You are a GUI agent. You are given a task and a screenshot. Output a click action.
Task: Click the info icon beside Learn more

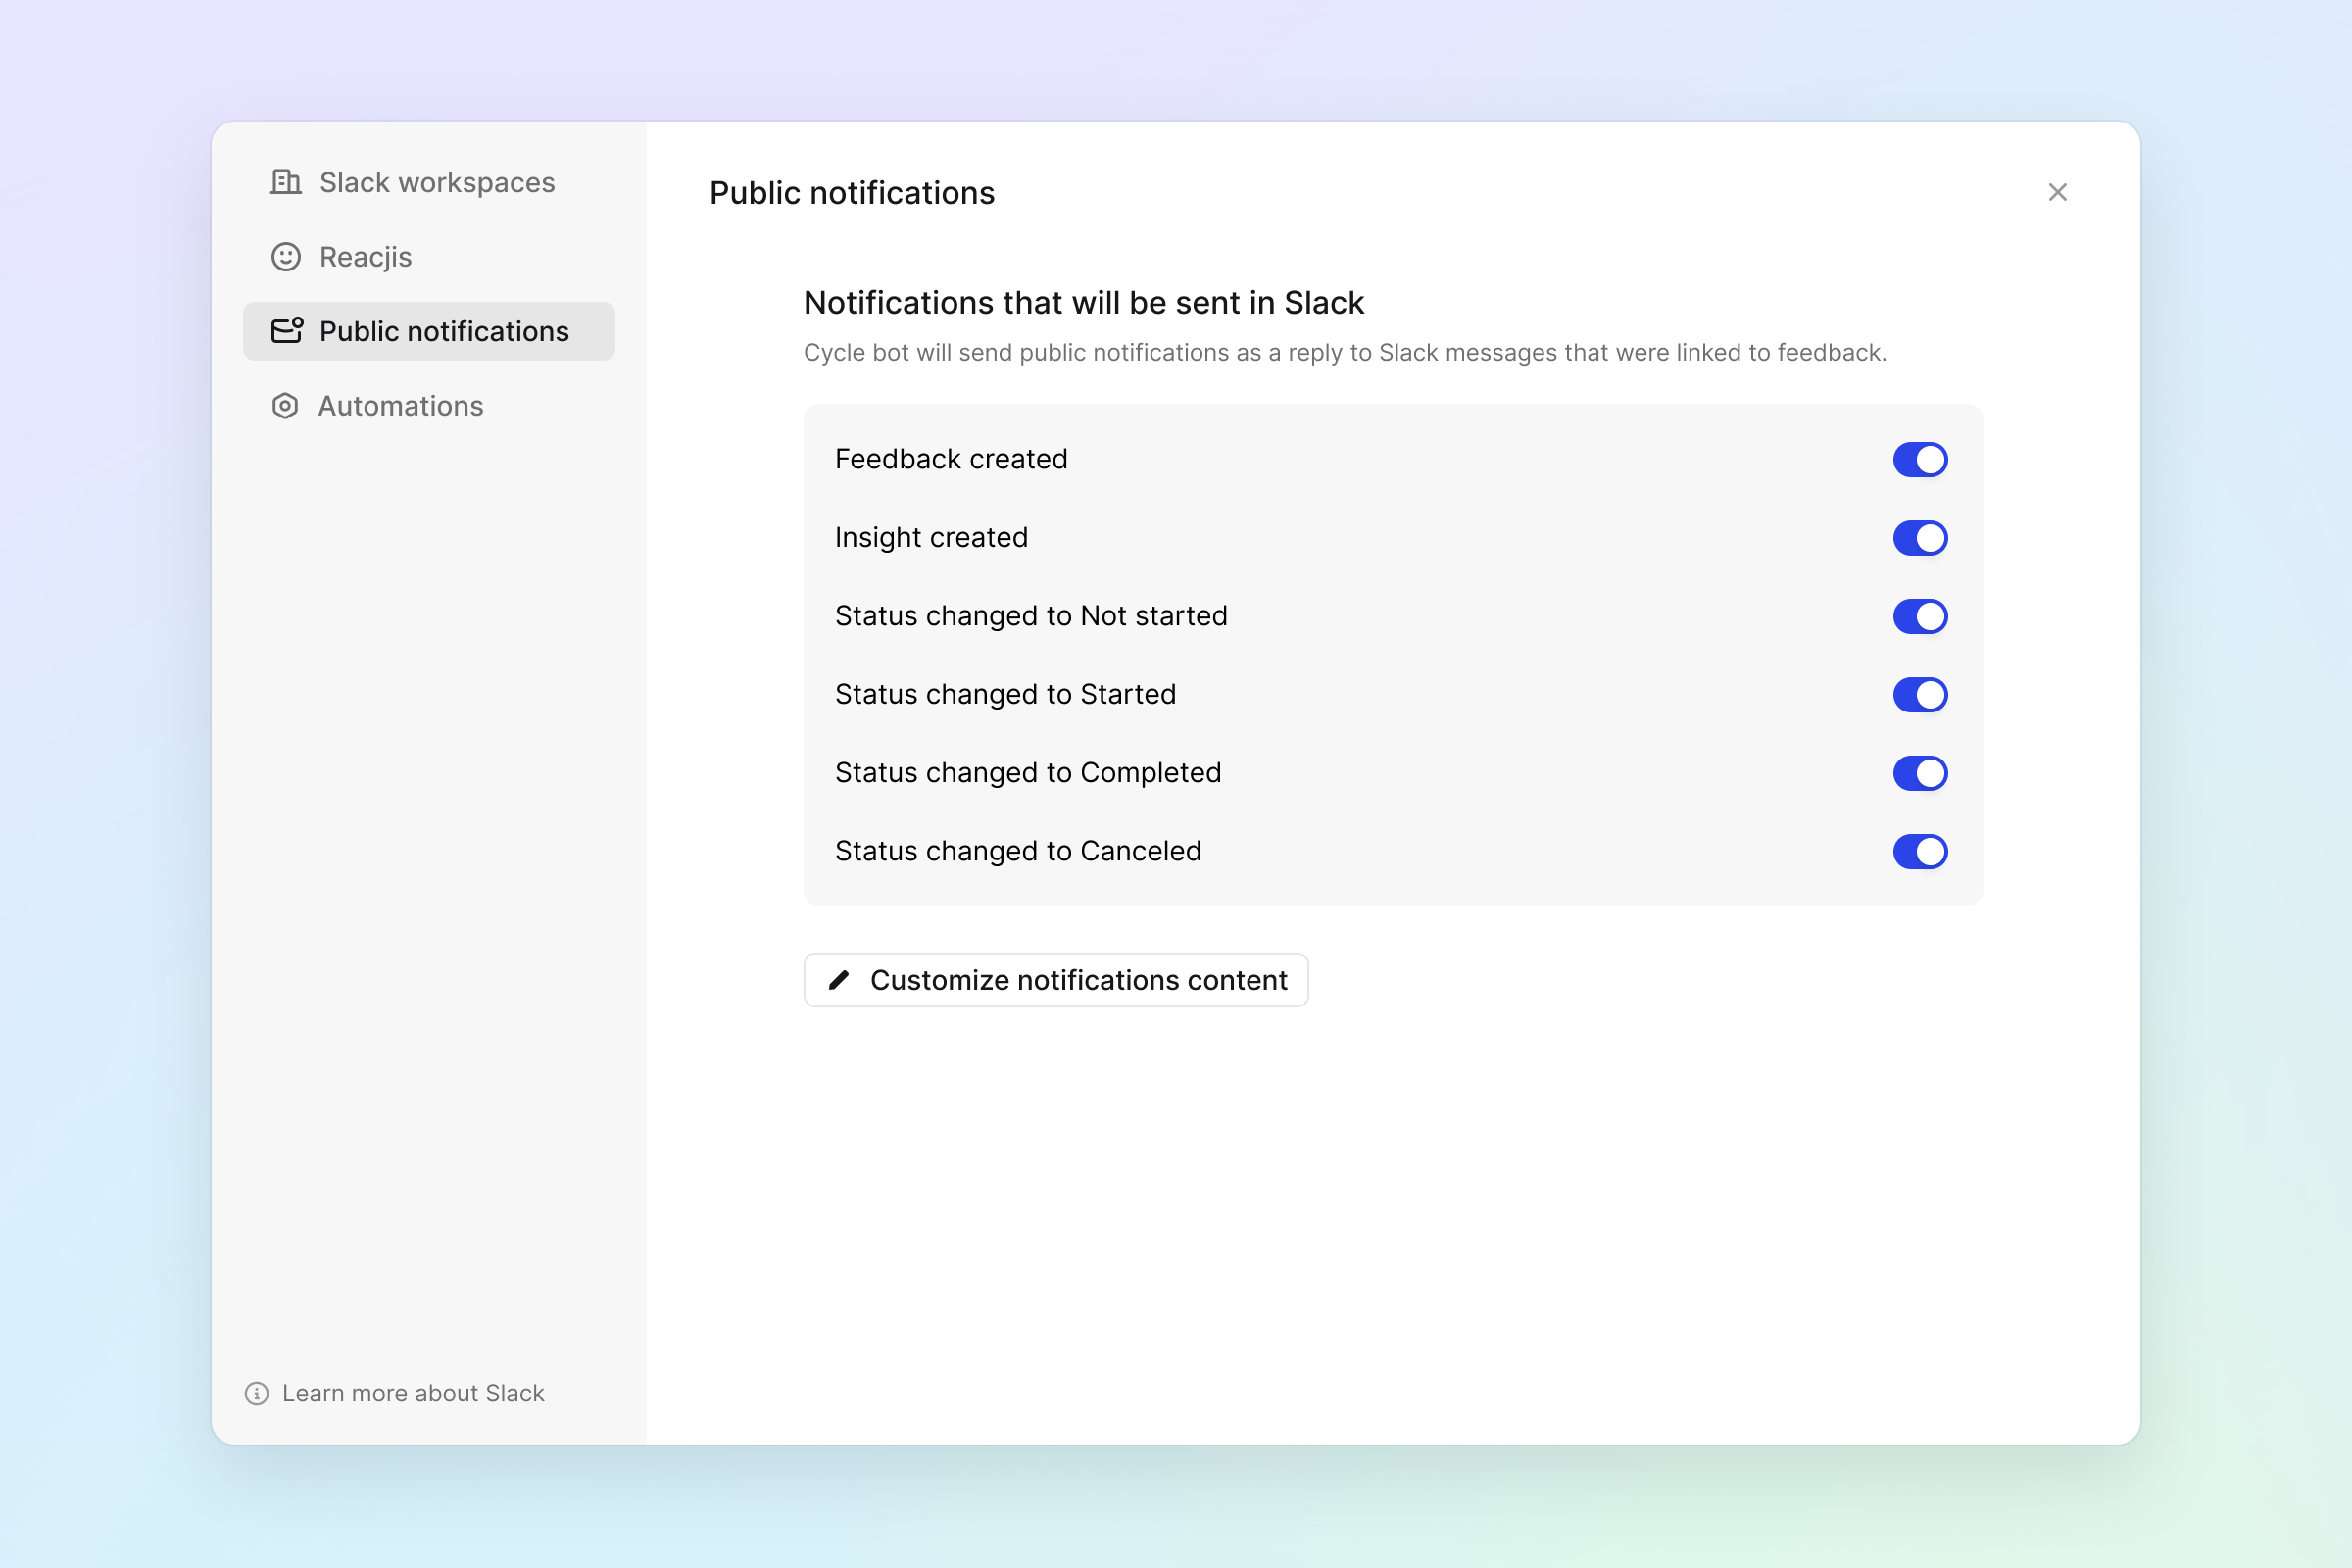257,1393
